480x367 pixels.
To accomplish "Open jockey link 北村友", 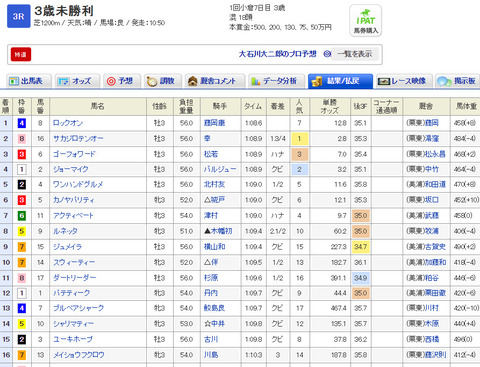I will point(214,184).
